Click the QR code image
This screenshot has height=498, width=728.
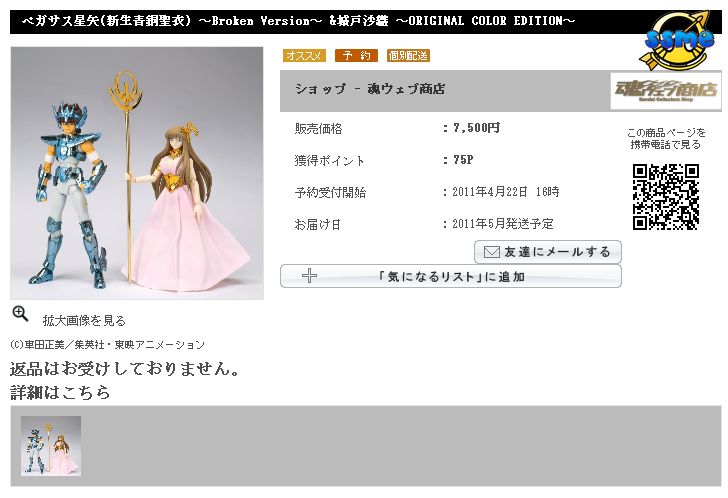pyautogui.click(x=665, y=197)
